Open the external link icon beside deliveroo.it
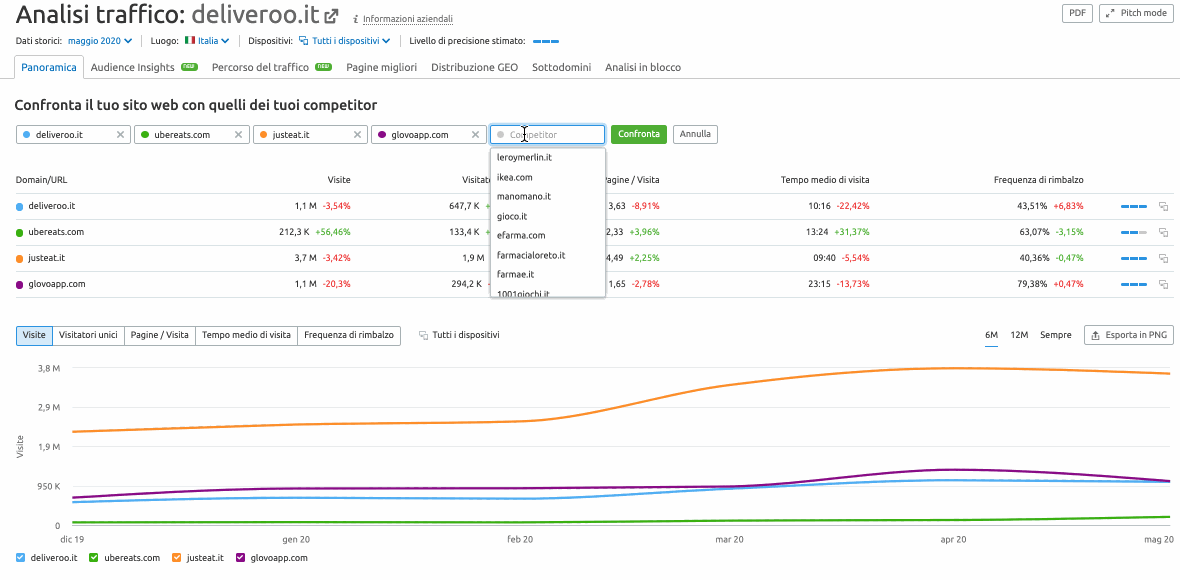1180x580 pixels. coord(330,16)
